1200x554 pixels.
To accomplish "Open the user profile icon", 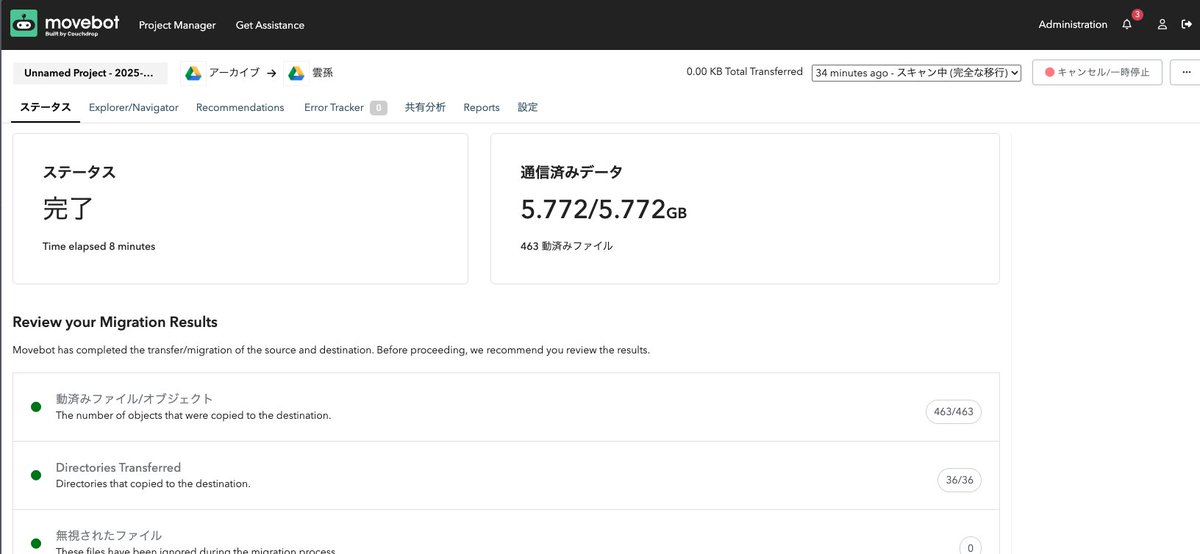I will pos(1162,25).
